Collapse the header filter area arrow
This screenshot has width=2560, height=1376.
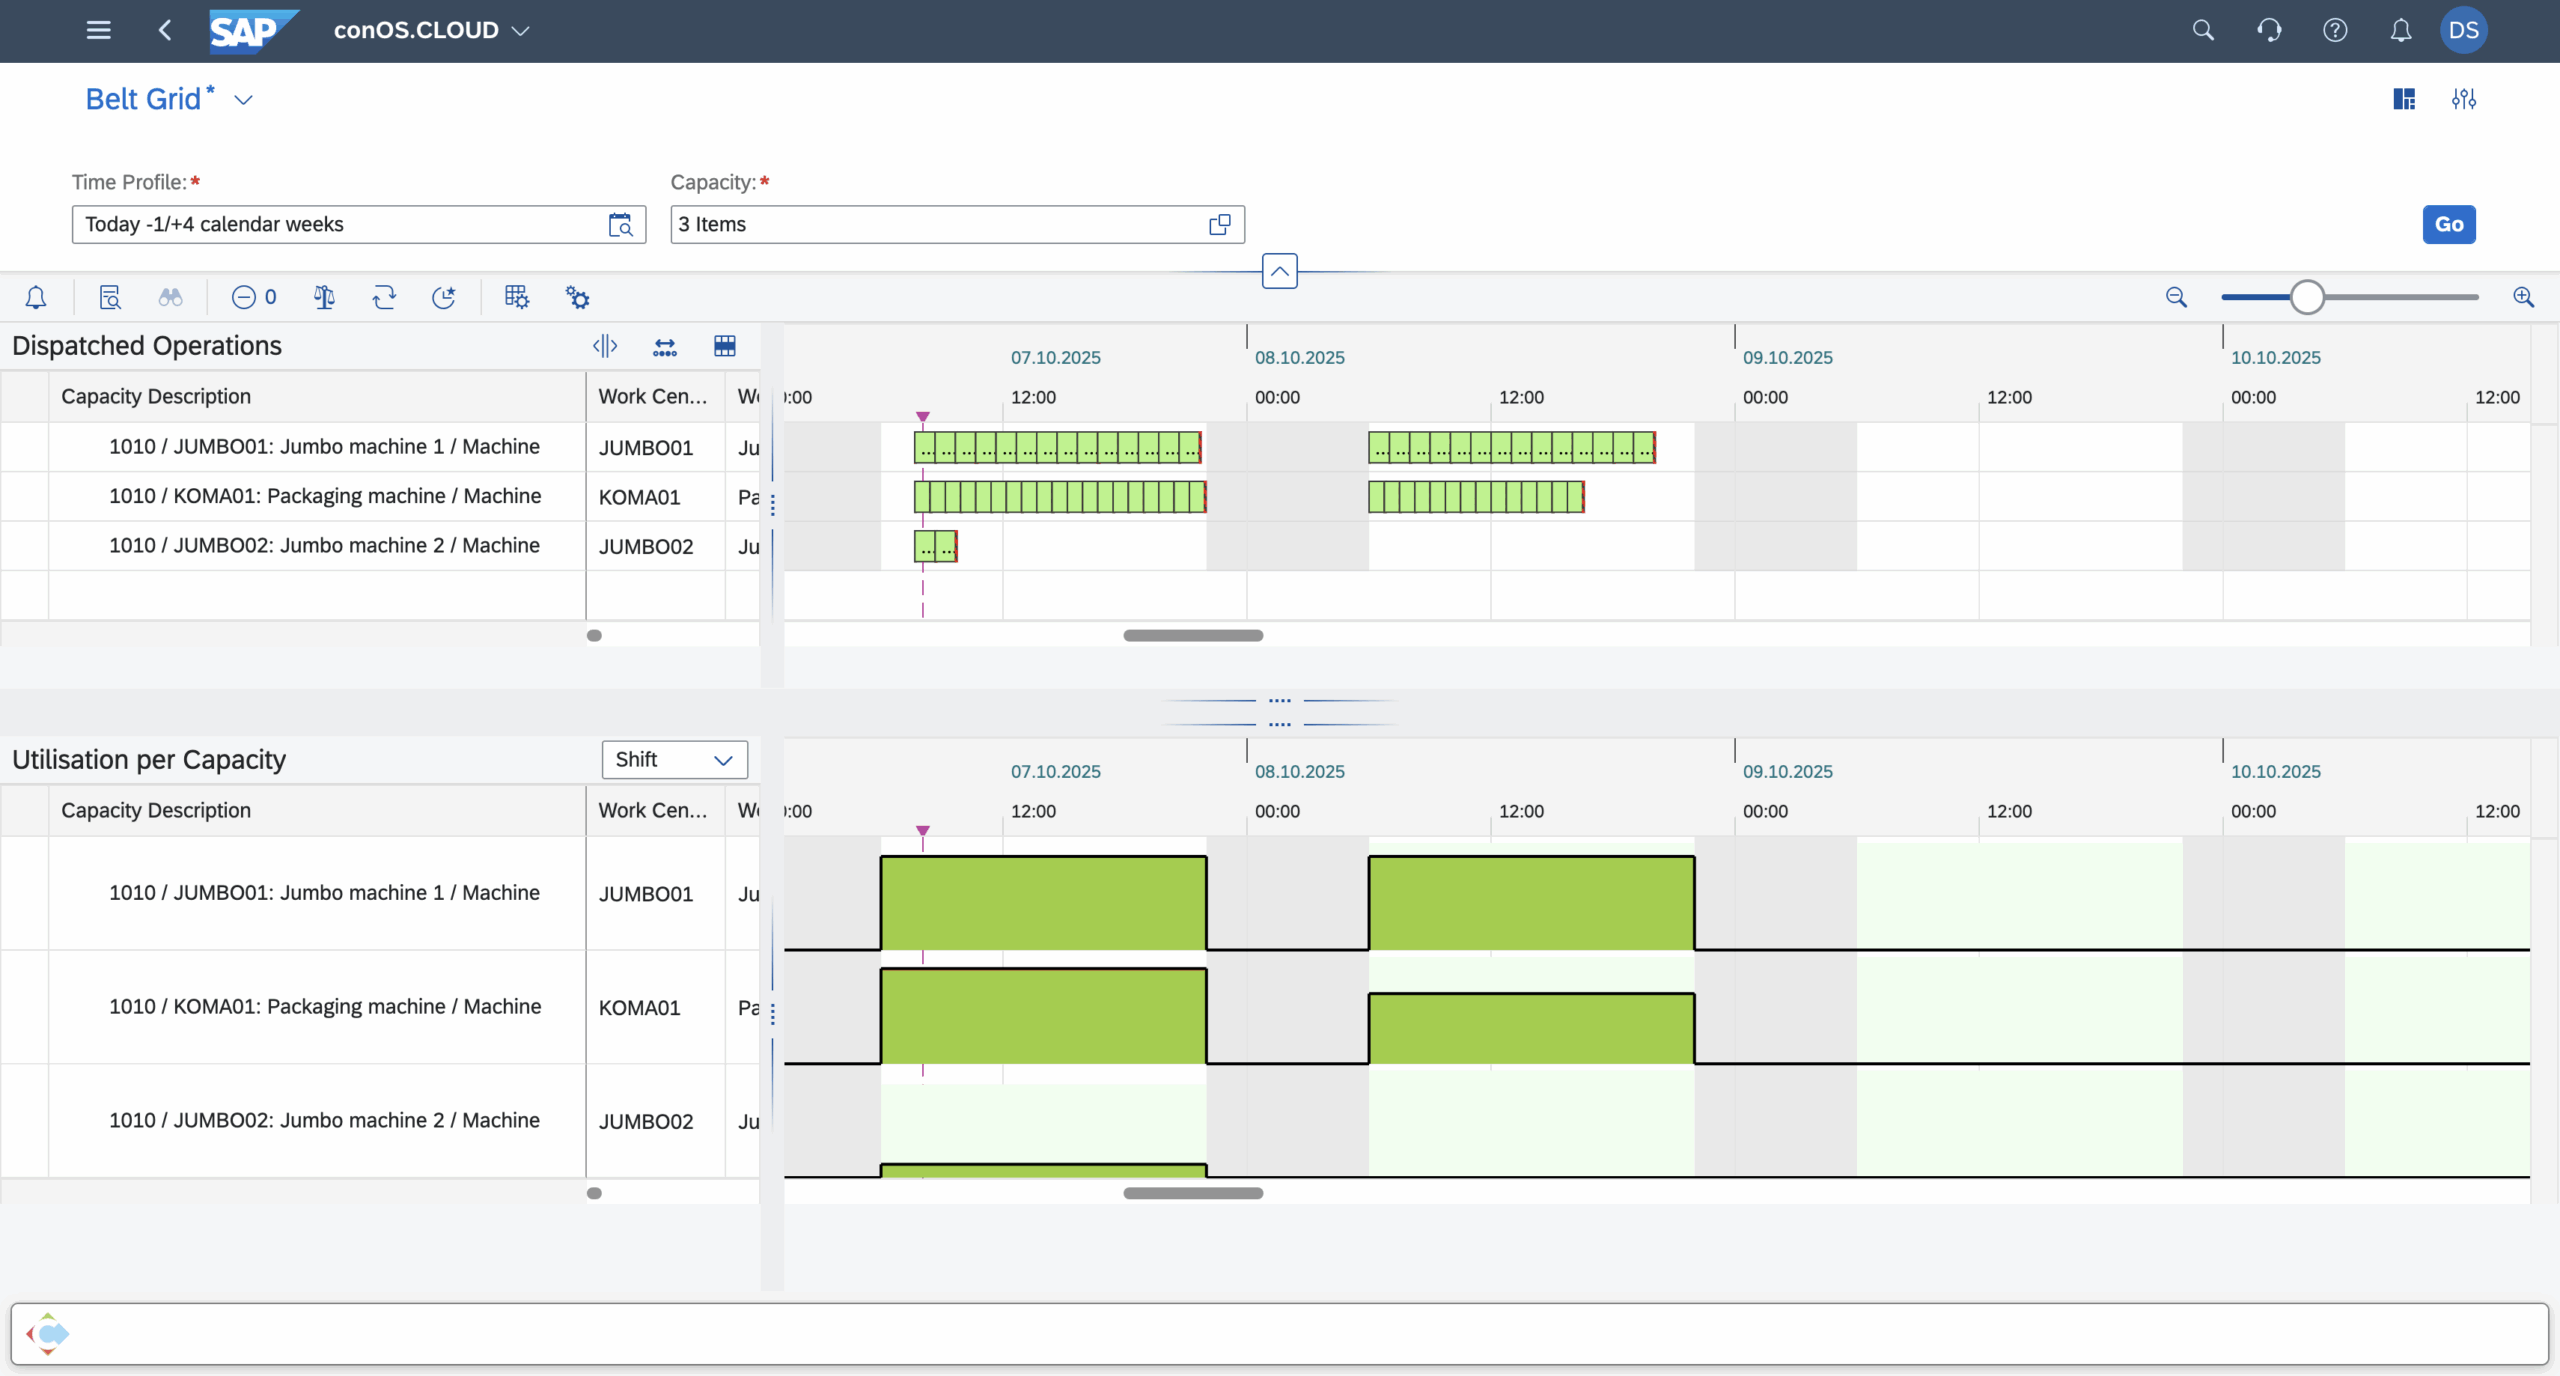(1280, 271)
